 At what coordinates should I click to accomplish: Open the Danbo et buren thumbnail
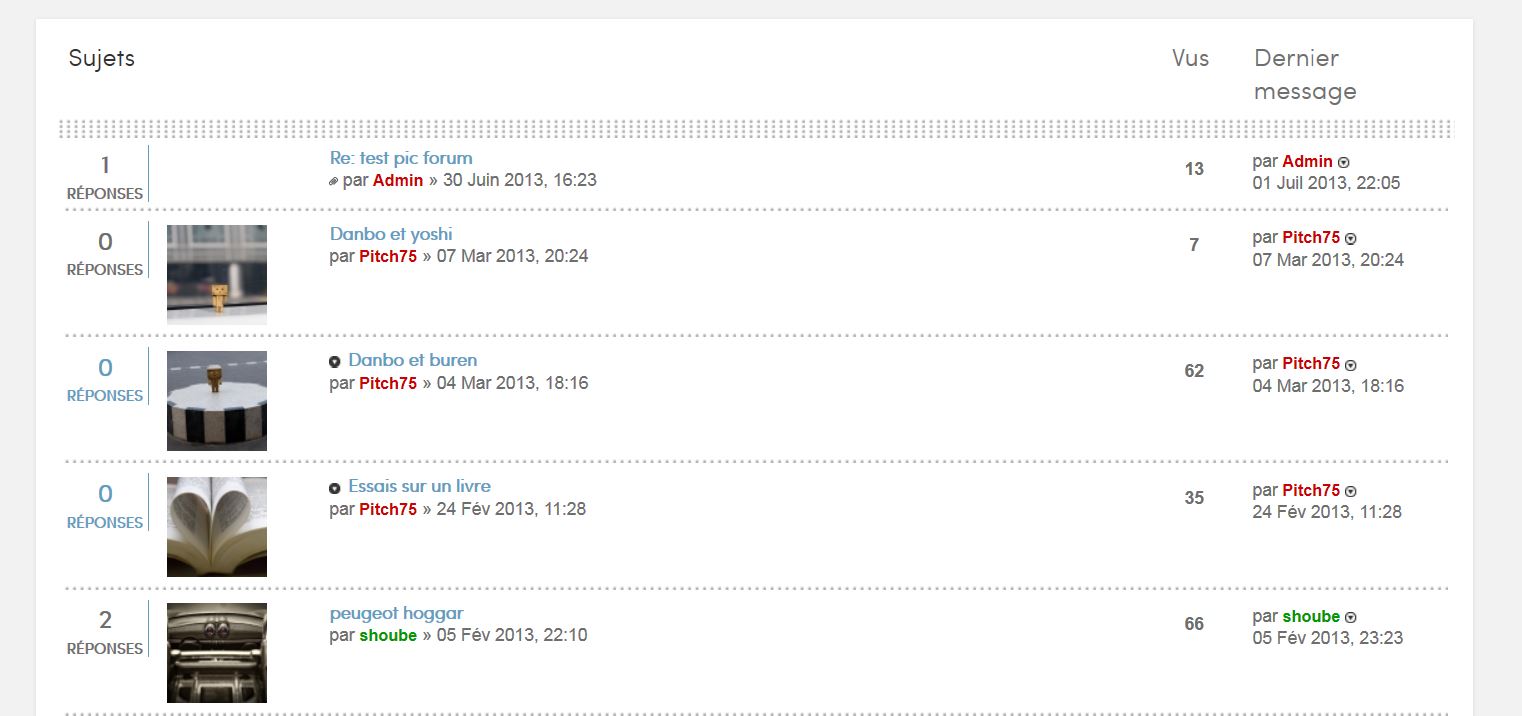(x=217, y=401)
